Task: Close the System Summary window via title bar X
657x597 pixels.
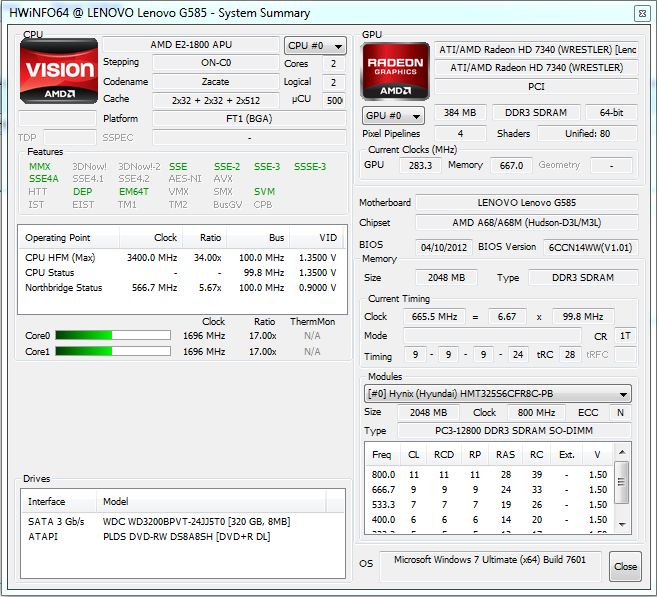Action: (x=640, y=13)
